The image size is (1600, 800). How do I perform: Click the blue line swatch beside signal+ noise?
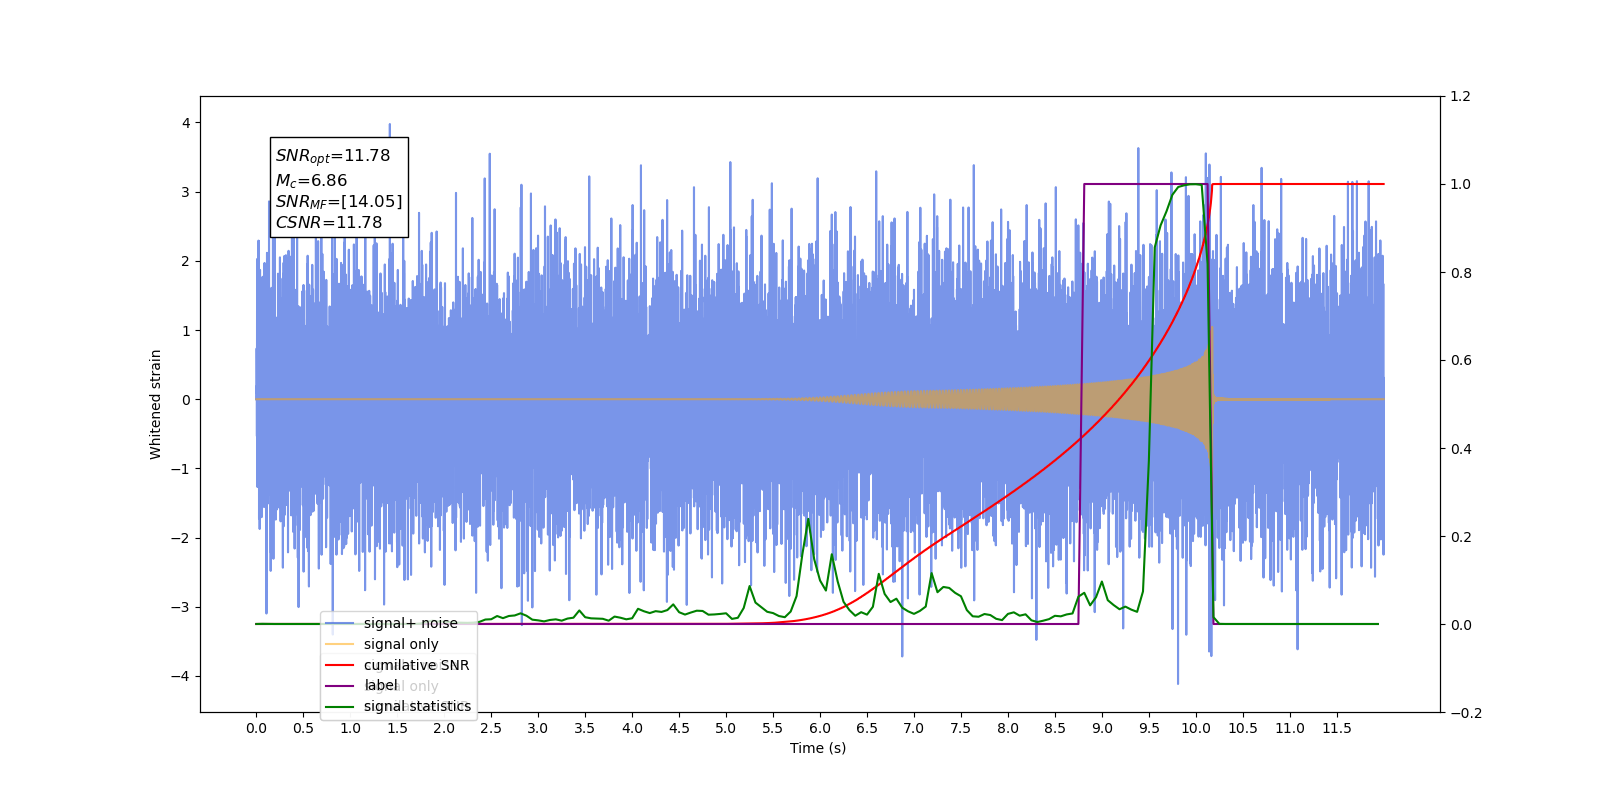click(340, 623)
